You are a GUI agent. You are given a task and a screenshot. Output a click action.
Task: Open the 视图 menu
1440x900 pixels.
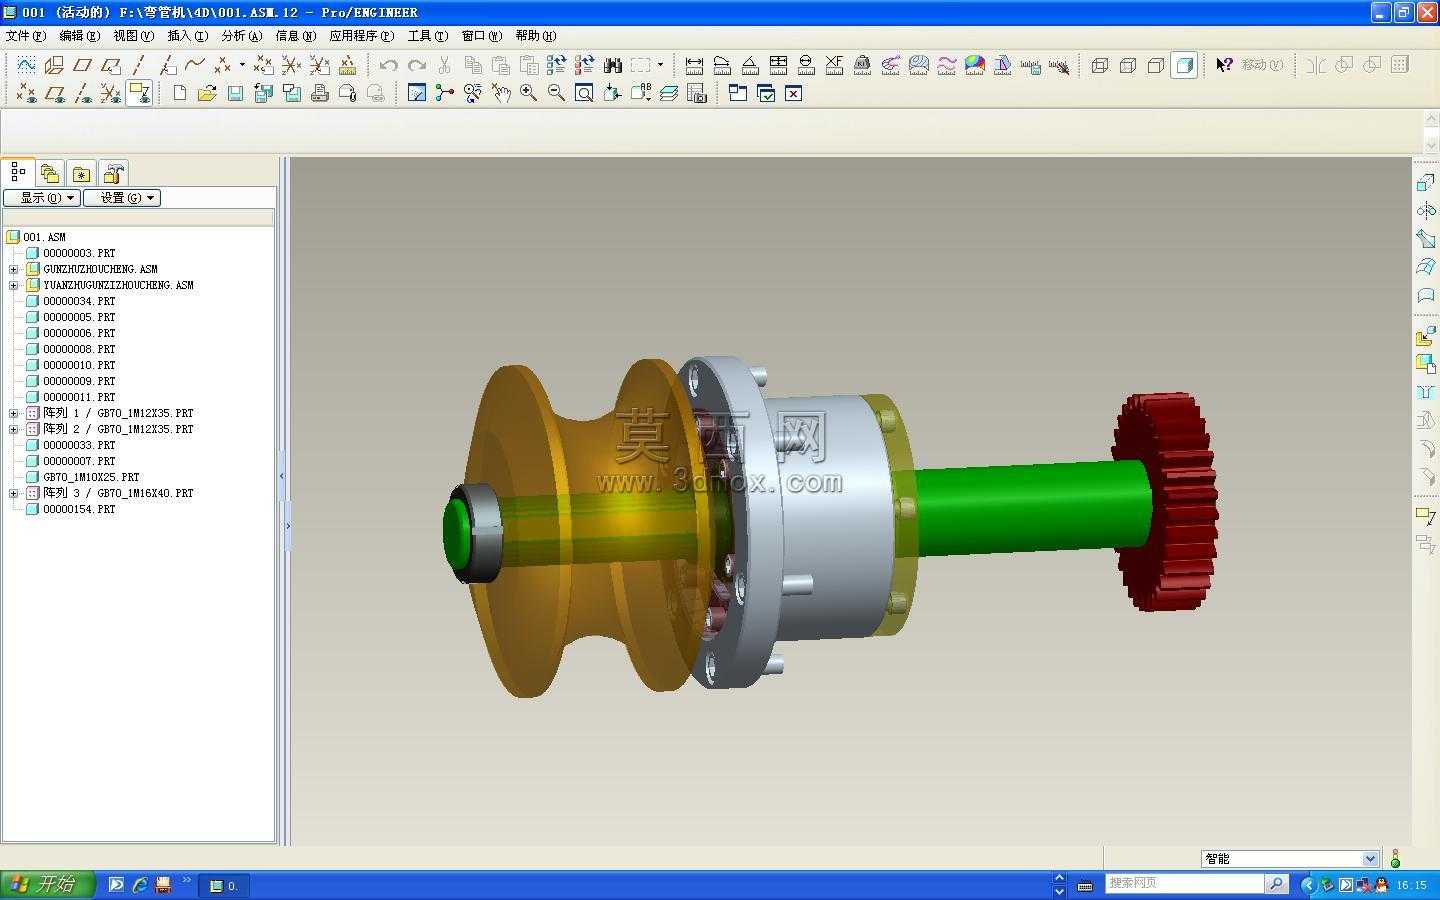point(134,35)
